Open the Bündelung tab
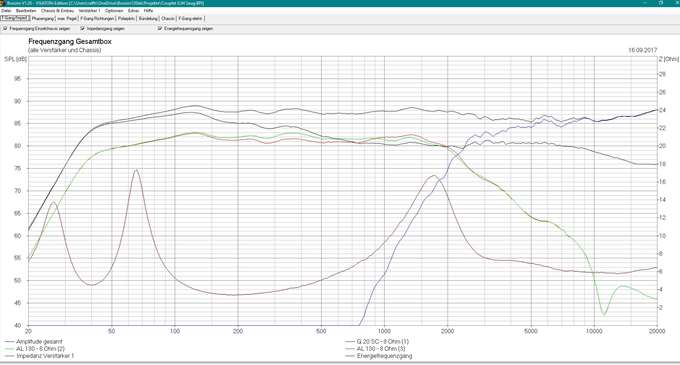680x365 pixels. pos(148,19)
